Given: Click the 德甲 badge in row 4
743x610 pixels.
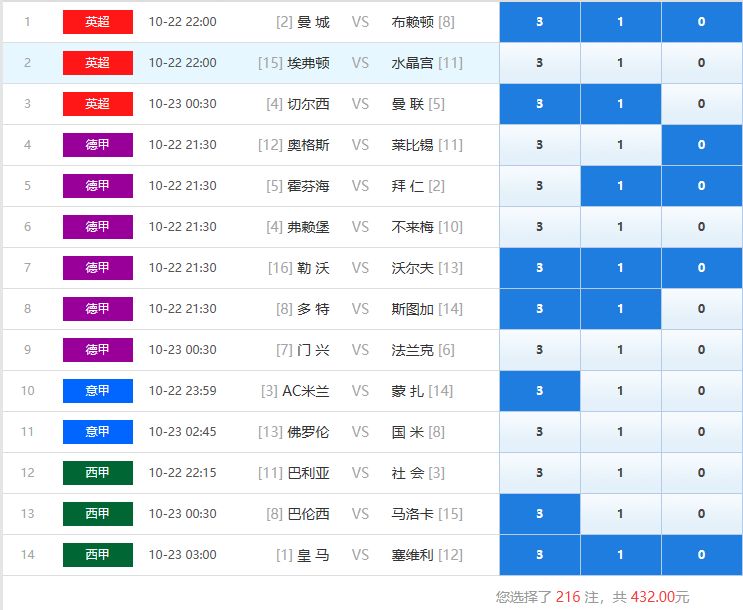Looking at the screenshot, I should coord(98,145).
